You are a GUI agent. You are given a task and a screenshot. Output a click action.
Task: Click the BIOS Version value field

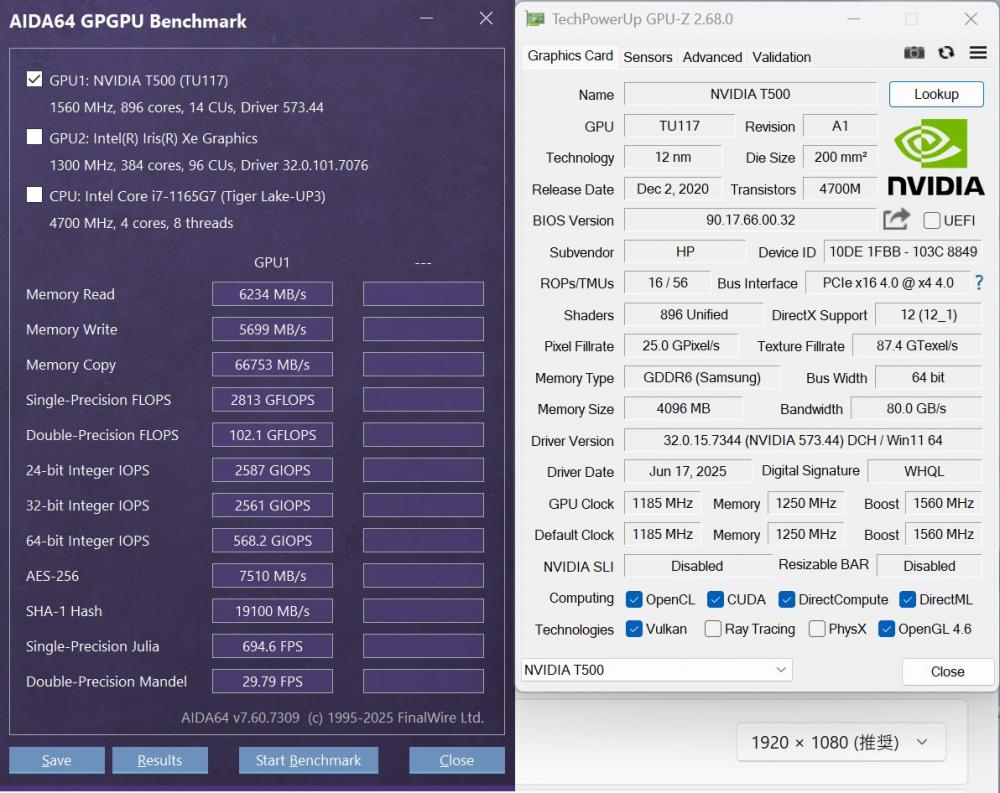750,220
